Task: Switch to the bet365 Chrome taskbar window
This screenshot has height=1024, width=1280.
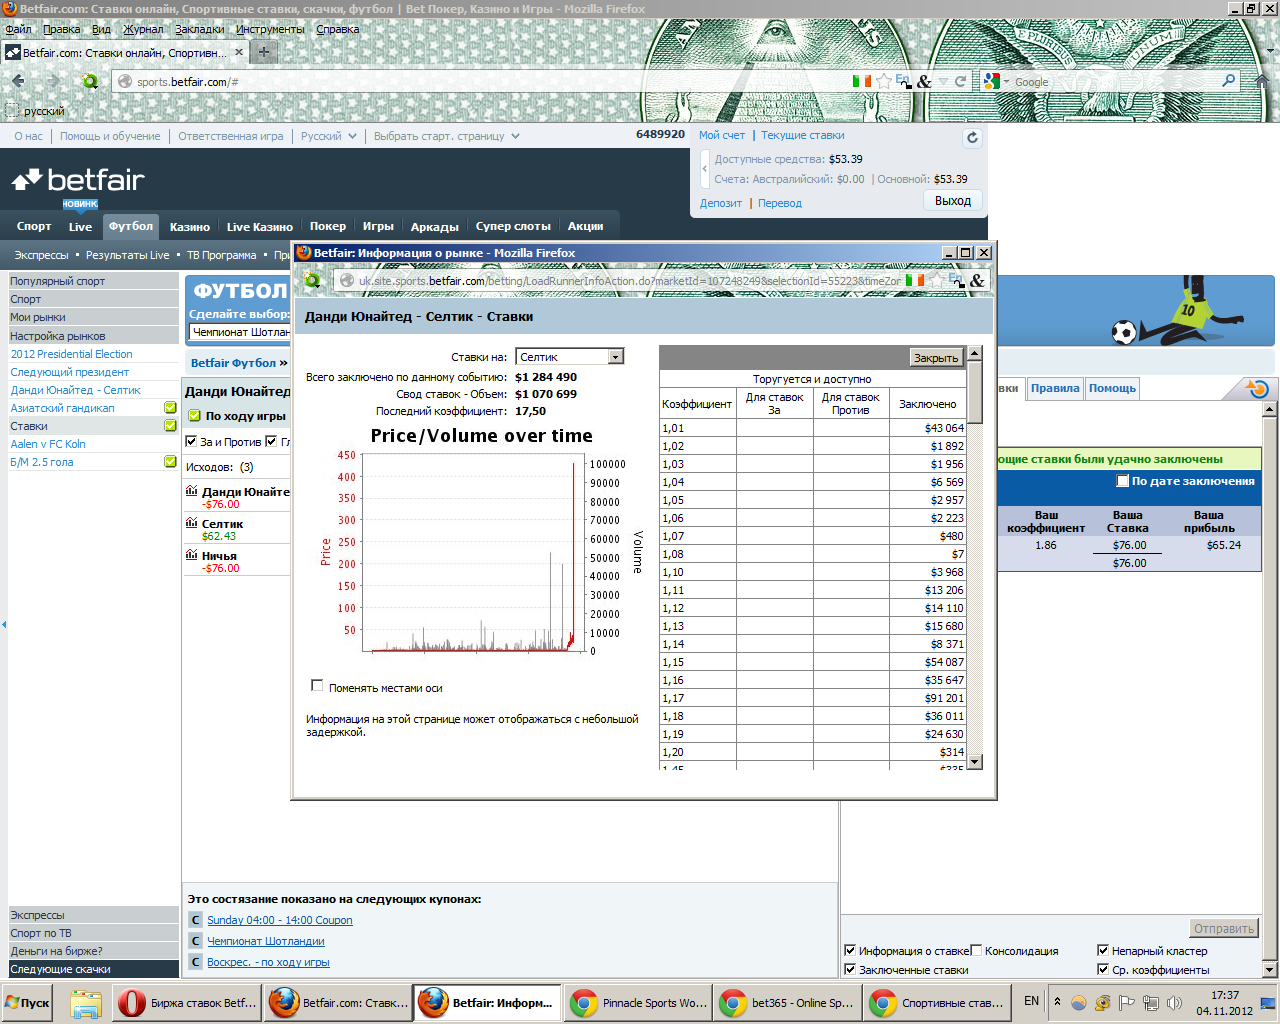Action: click(789, 1003)
